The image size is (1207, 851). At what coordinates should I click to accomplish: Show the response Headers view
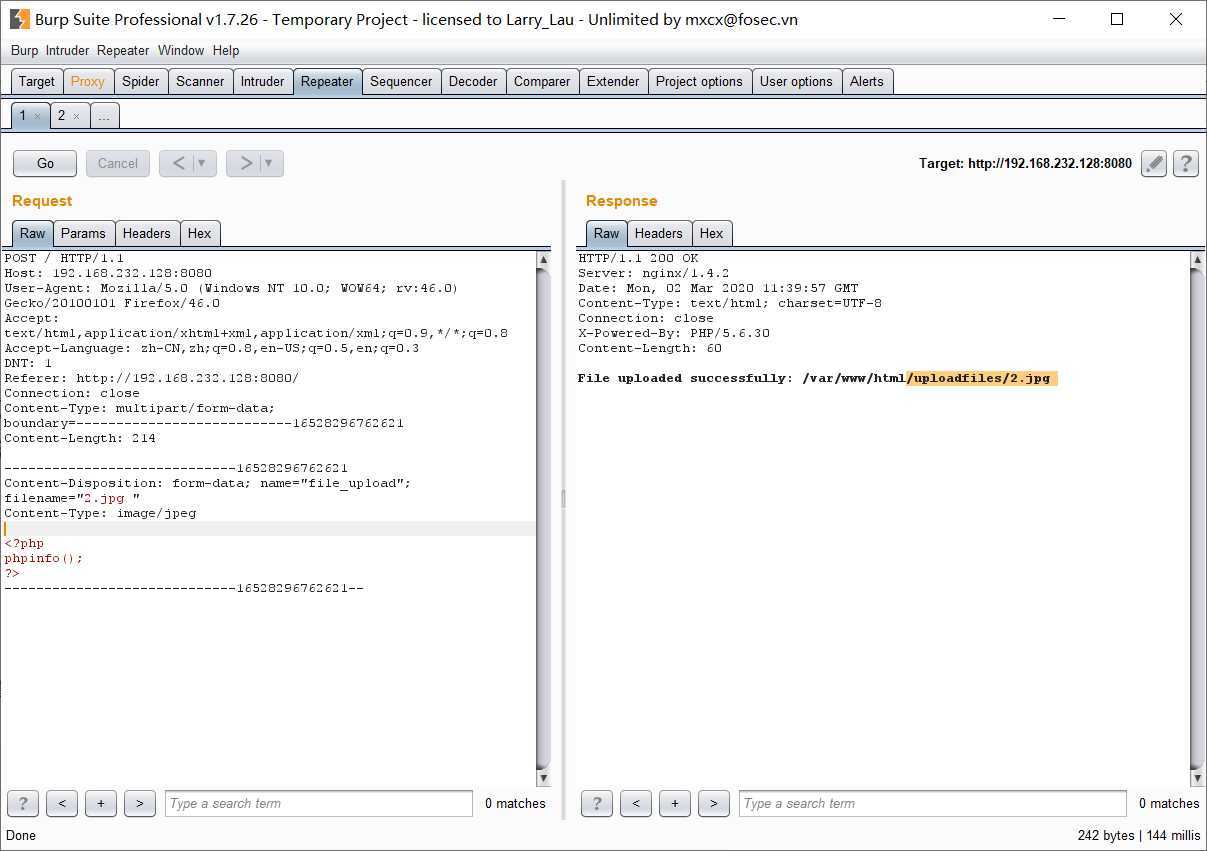659,233
